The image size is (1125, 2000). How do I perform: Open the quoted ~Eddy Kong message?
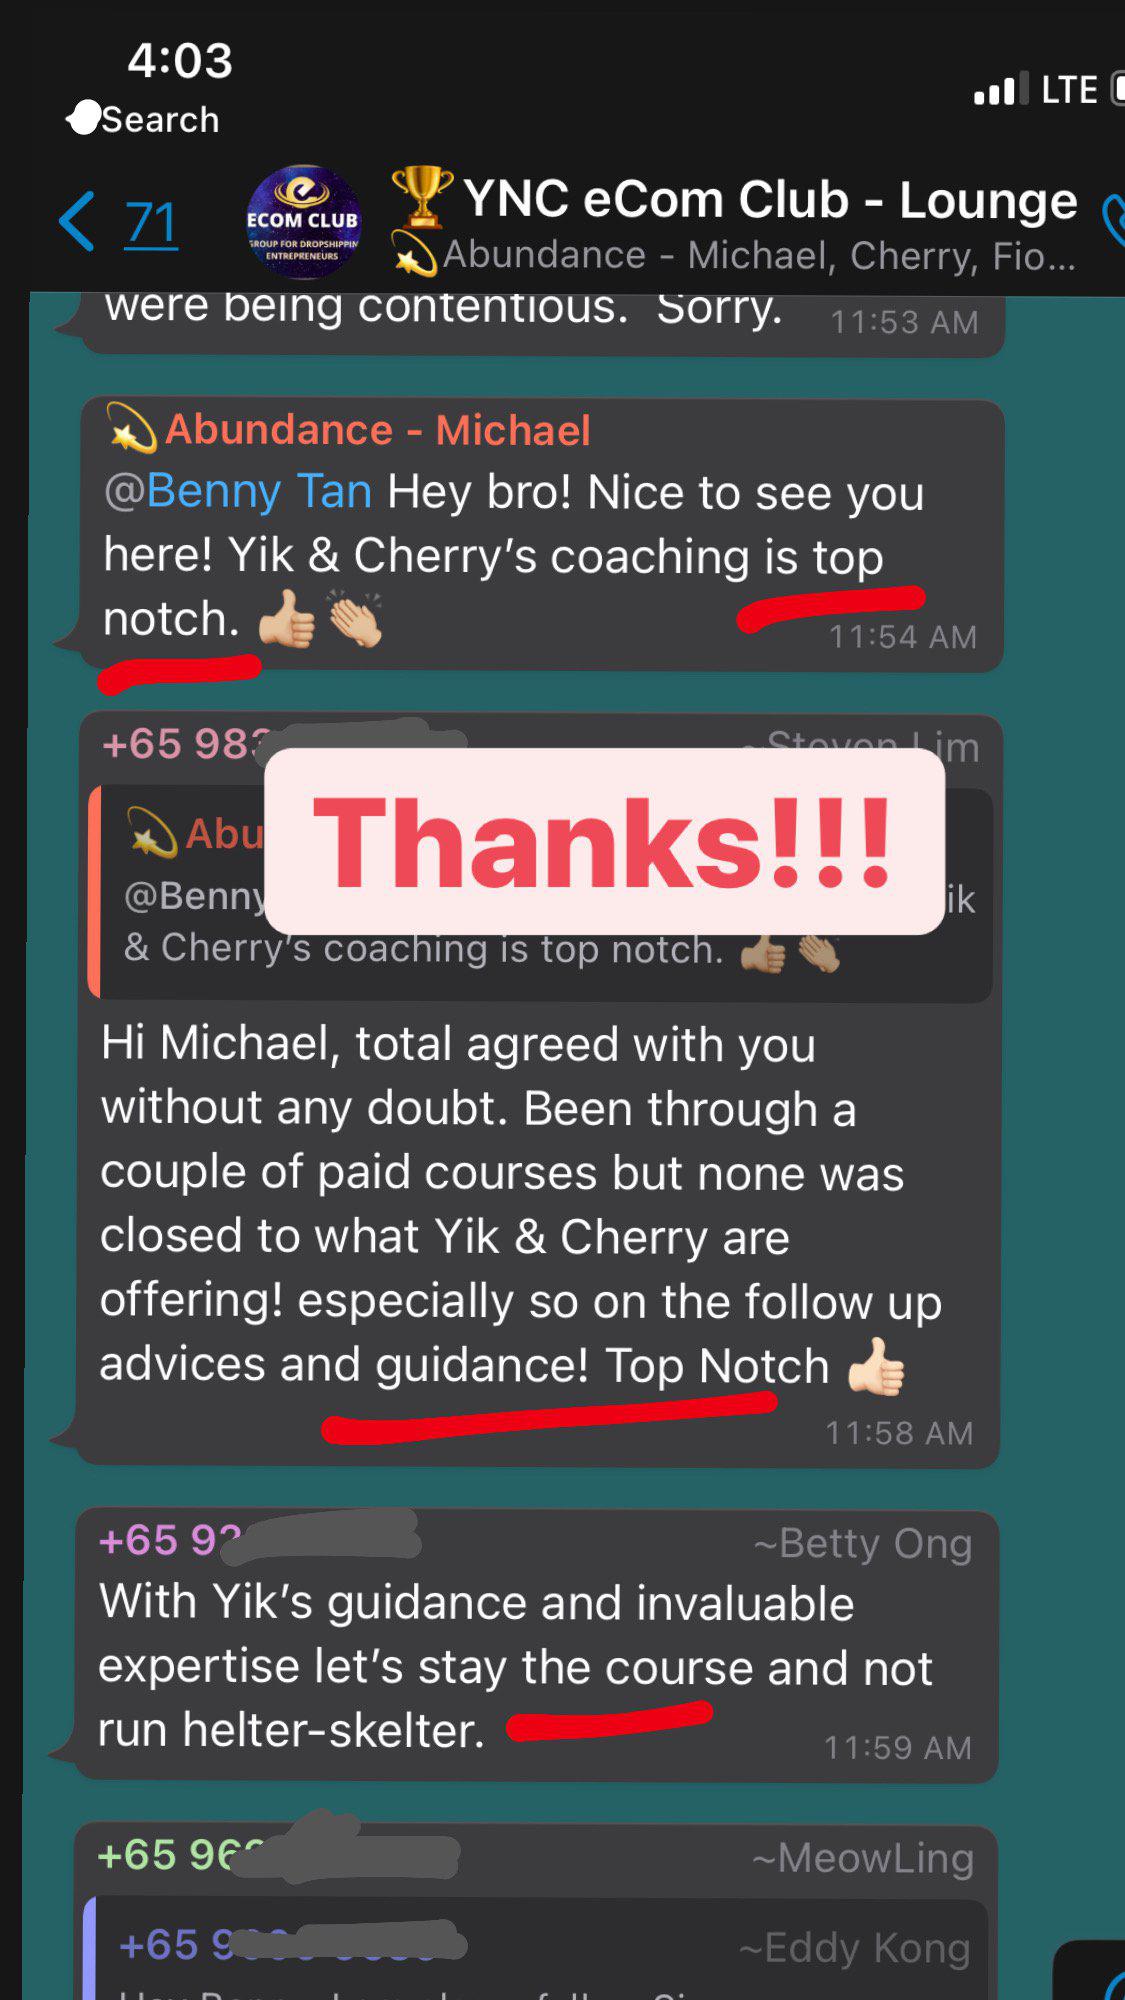(537, 1948)
